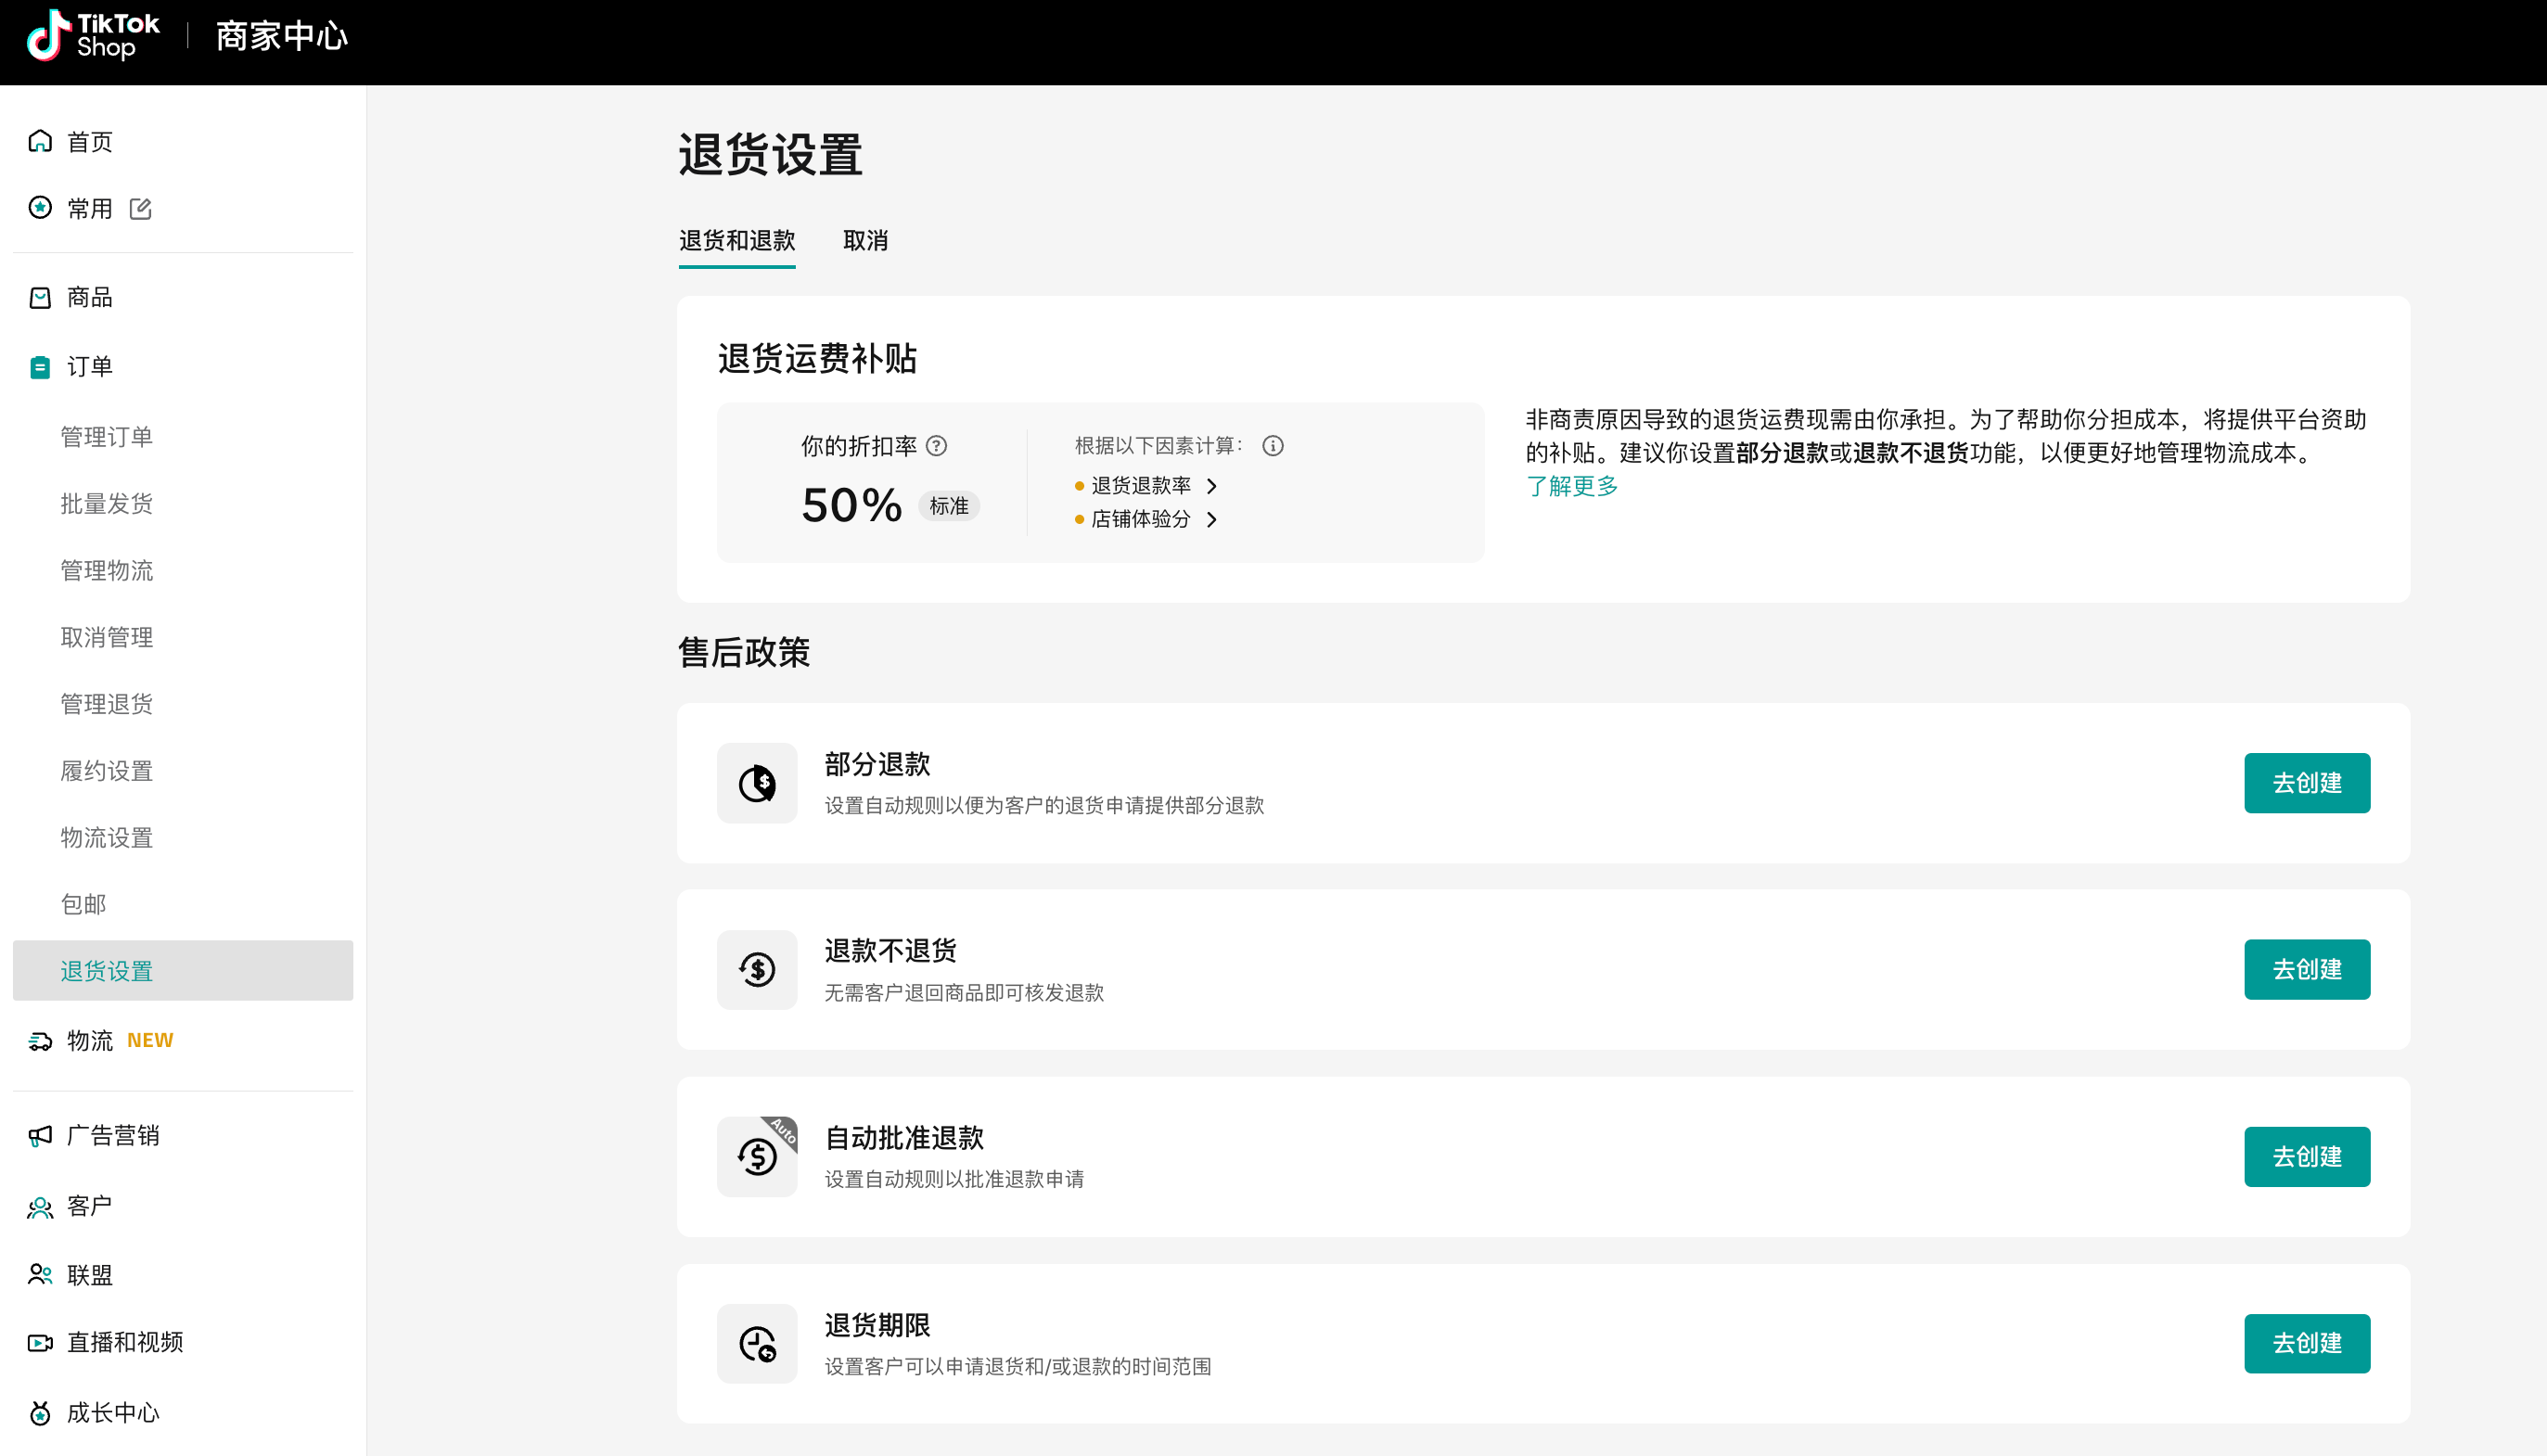The image size is (2547, 1456).
Task: Click the 部分退款 pie-chart icon
Action: pyautogui.click(x=757, y=783)
